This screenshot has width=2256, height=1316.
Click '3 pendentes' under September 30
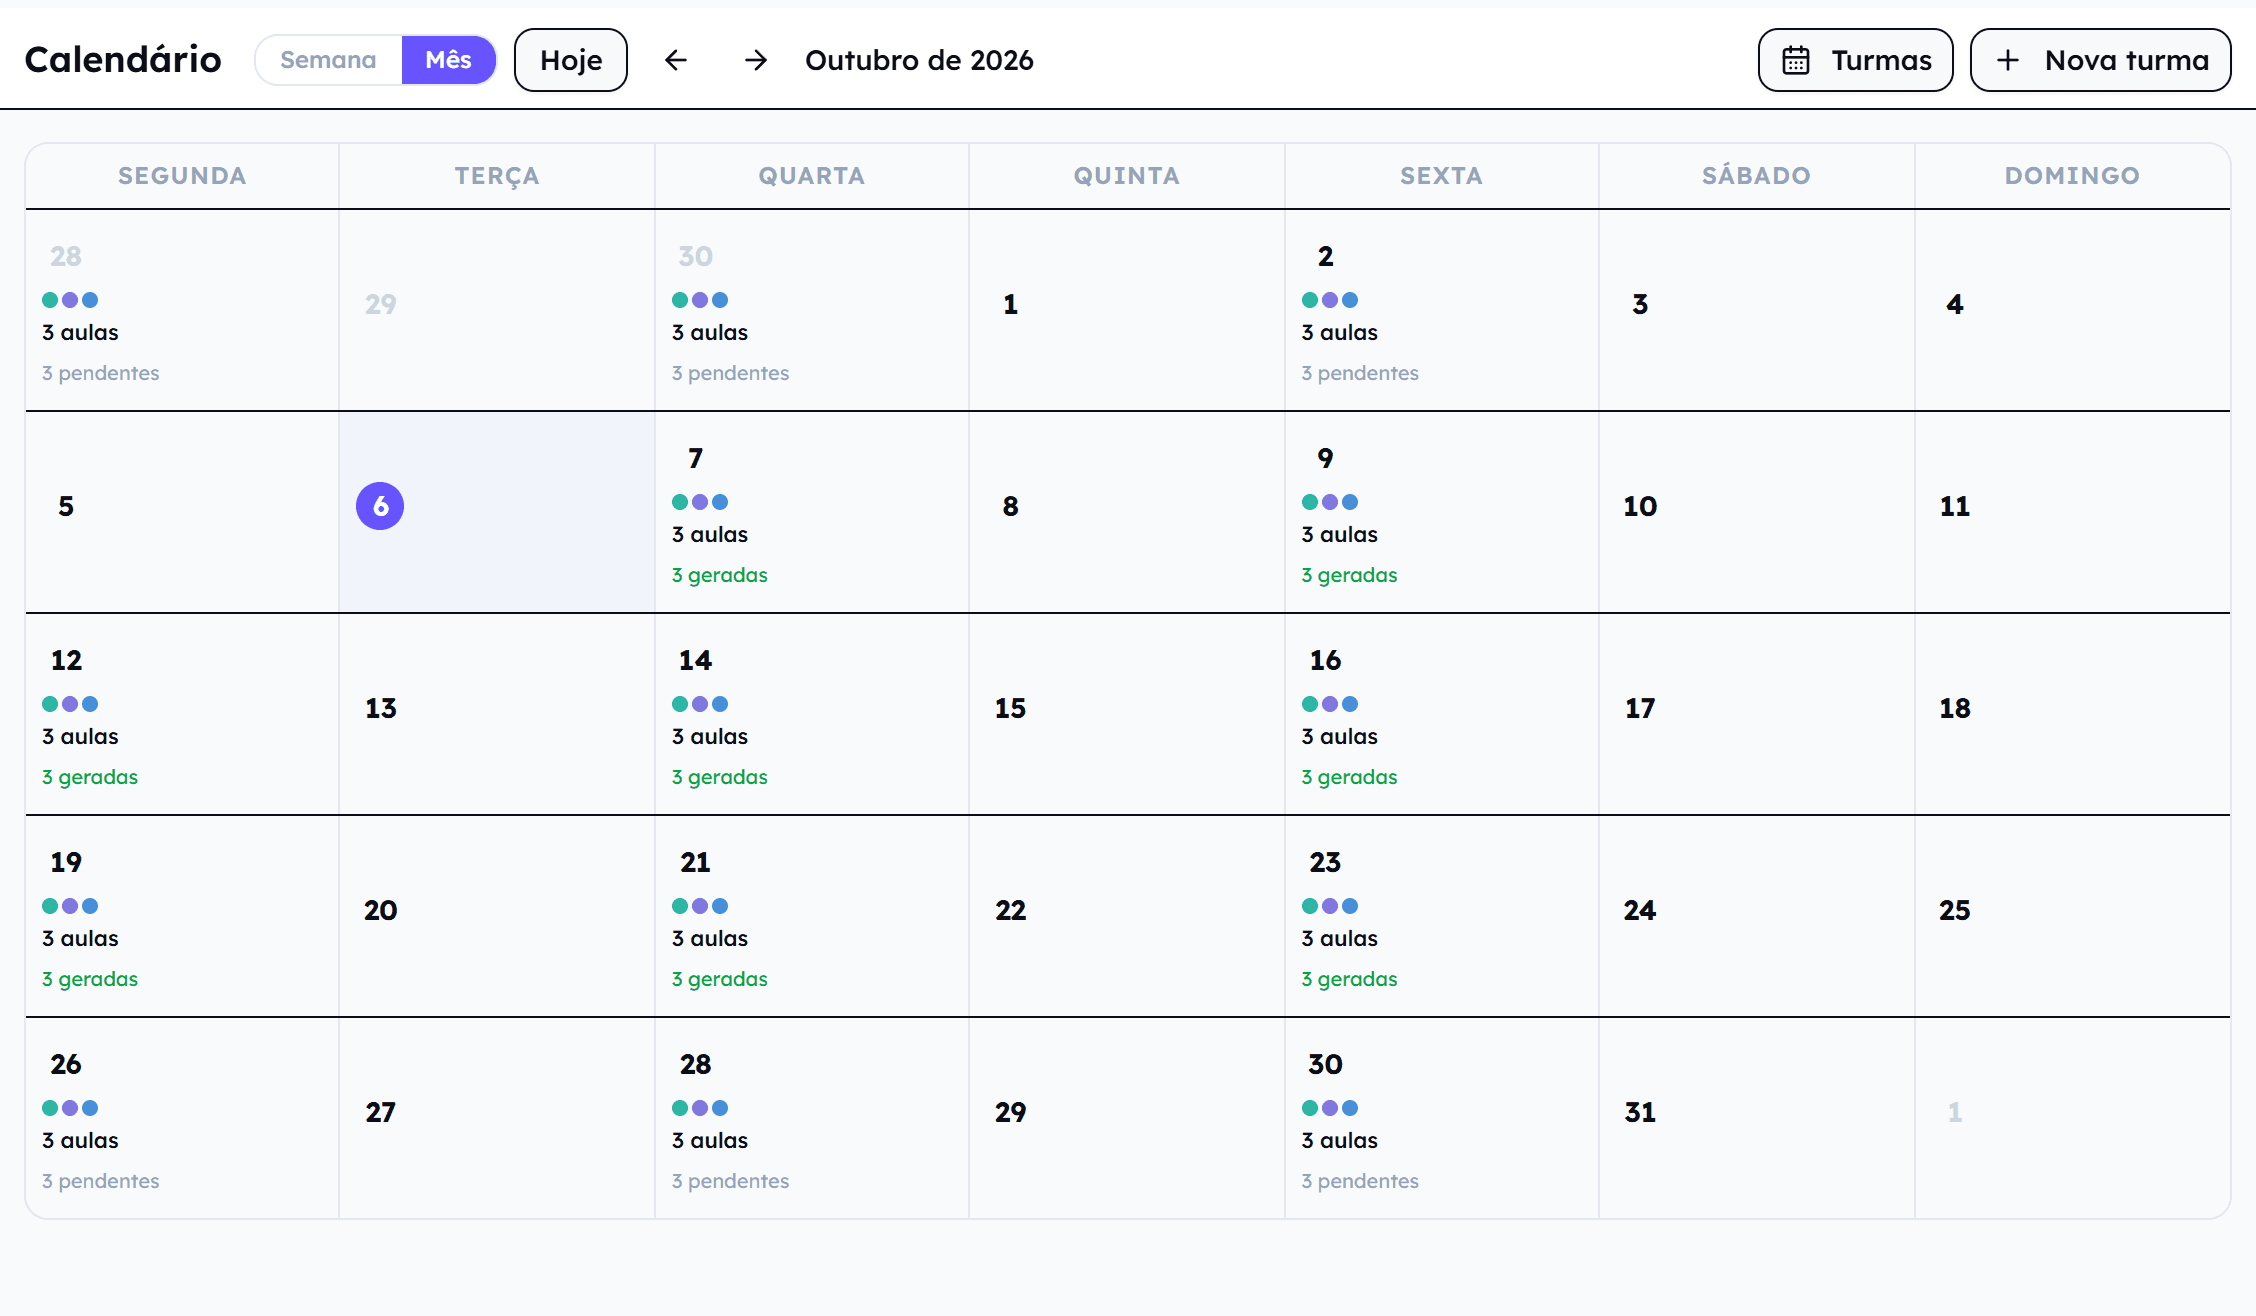pyautogui.click(x=730, y=373)
